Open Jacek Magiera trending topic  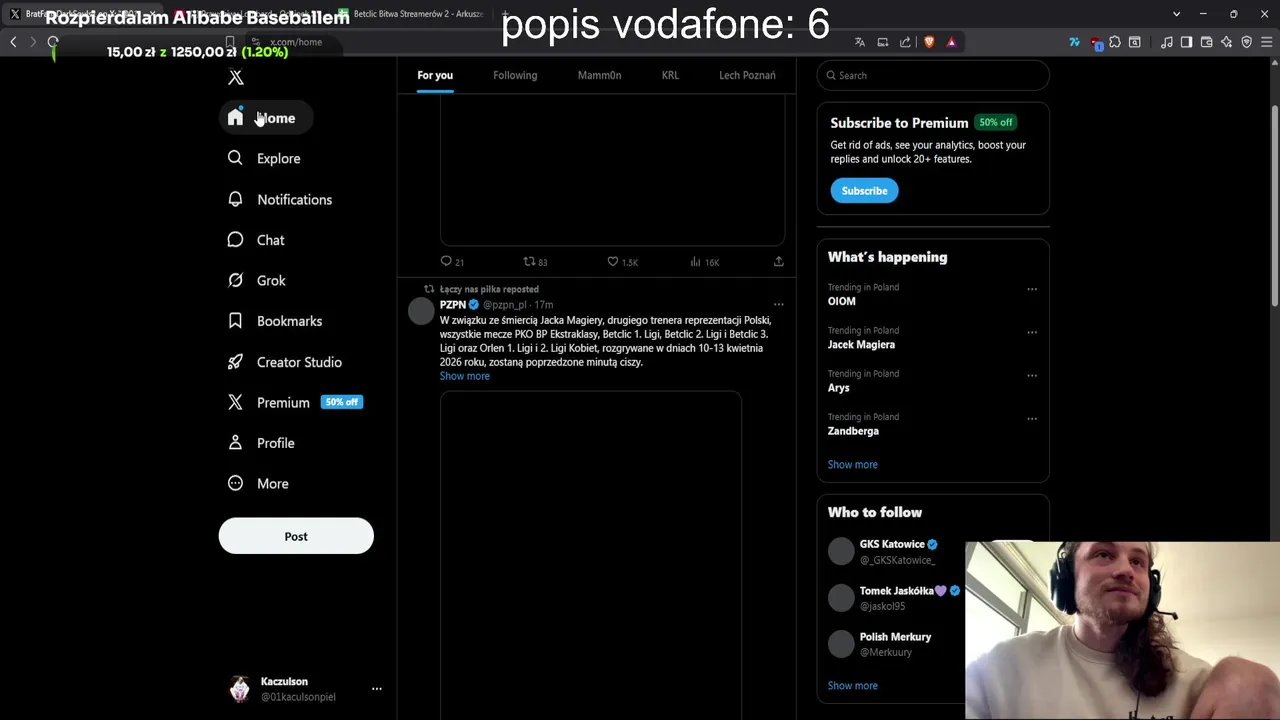(861, 344)
